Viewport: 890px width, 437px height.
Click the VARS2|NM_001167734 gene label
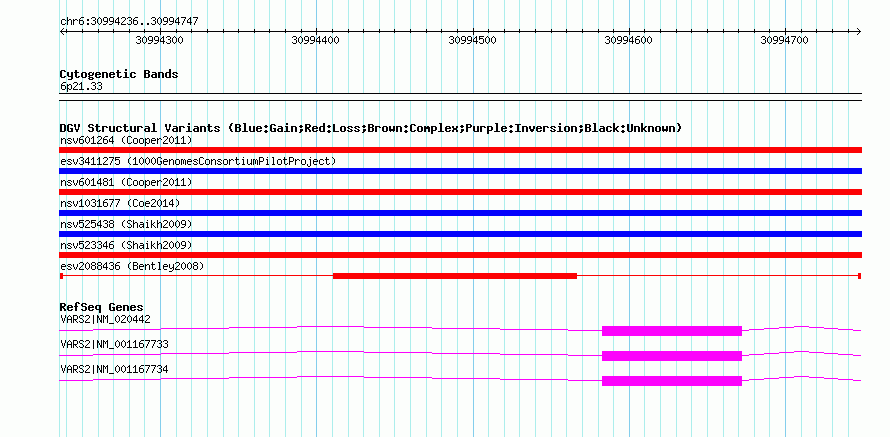114,369
